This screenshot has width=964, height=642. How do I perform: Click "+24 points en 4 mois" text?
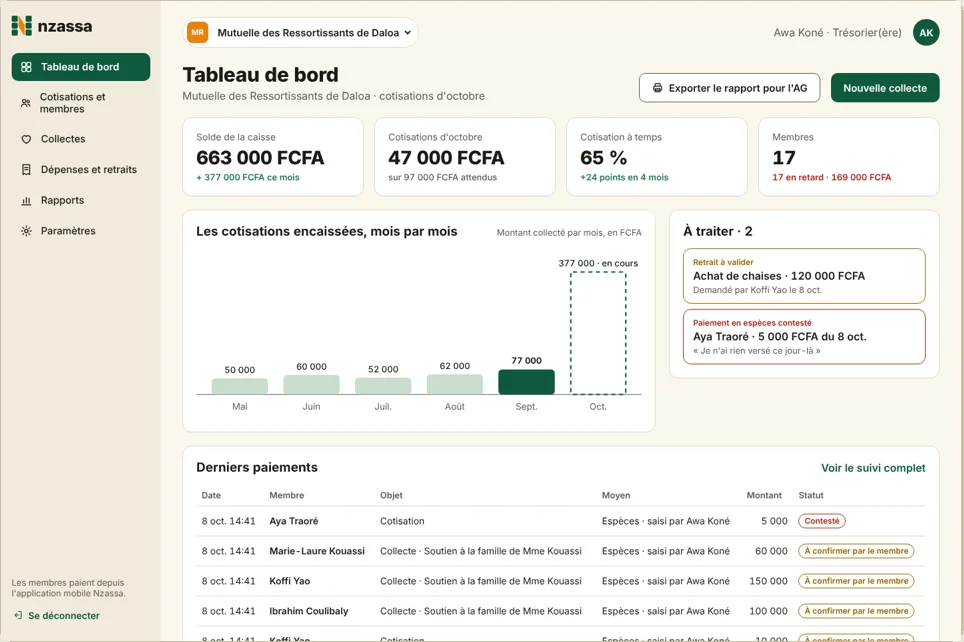pos(624,177)
